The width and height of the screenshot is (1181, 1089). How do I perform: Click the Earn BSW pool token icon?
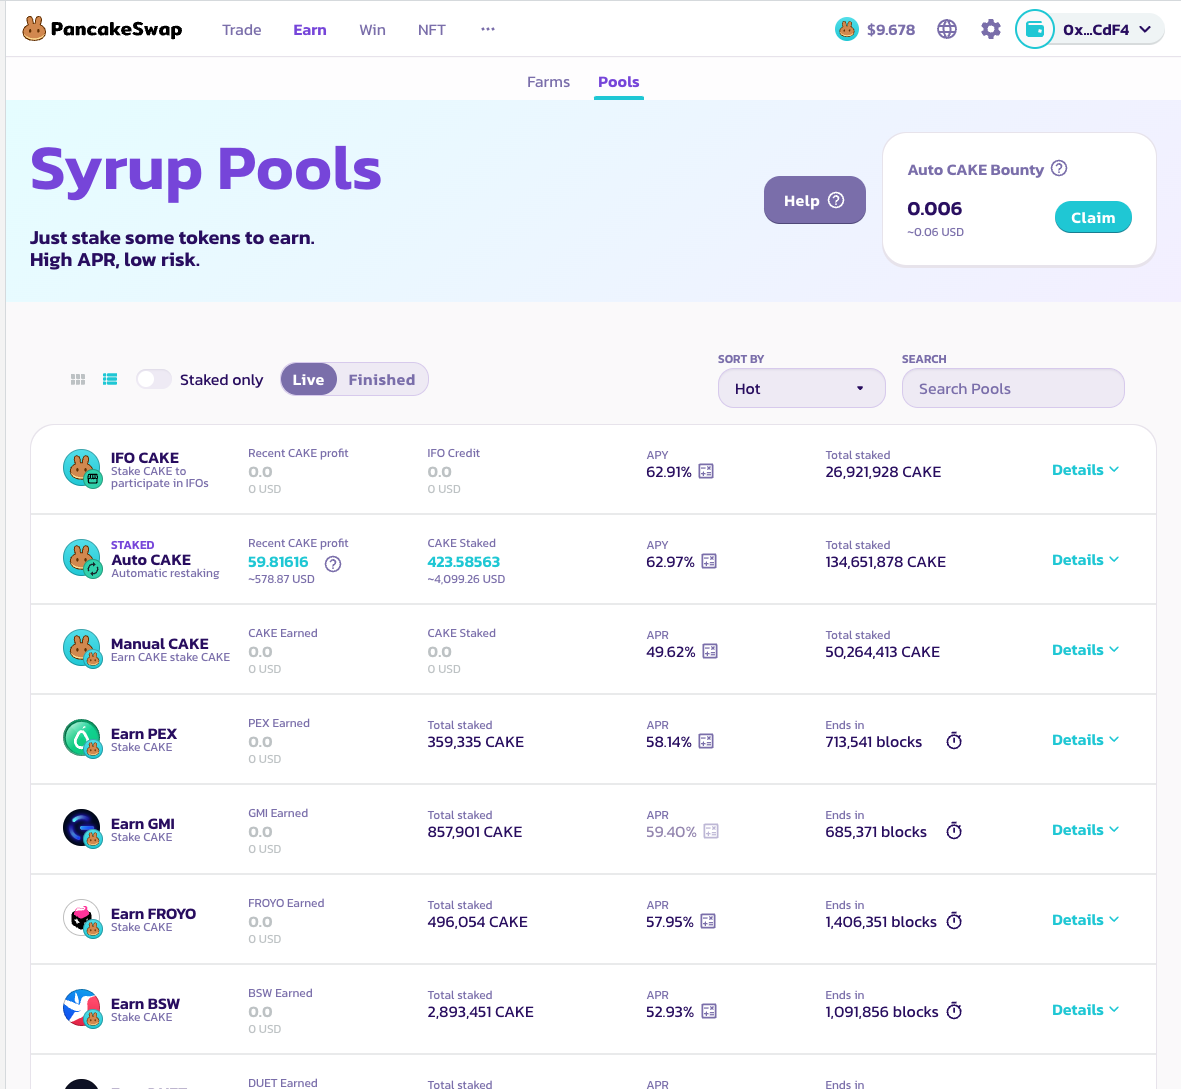pos(82,1008)
